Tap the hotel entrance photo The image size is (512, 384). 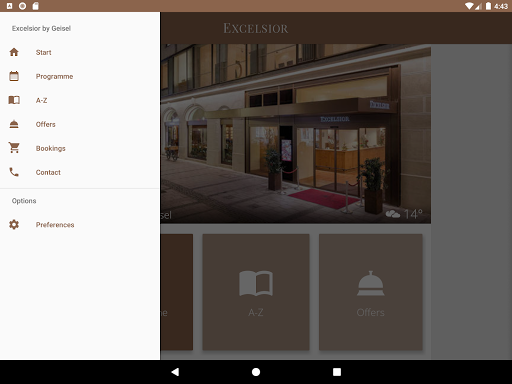(296, 133)
